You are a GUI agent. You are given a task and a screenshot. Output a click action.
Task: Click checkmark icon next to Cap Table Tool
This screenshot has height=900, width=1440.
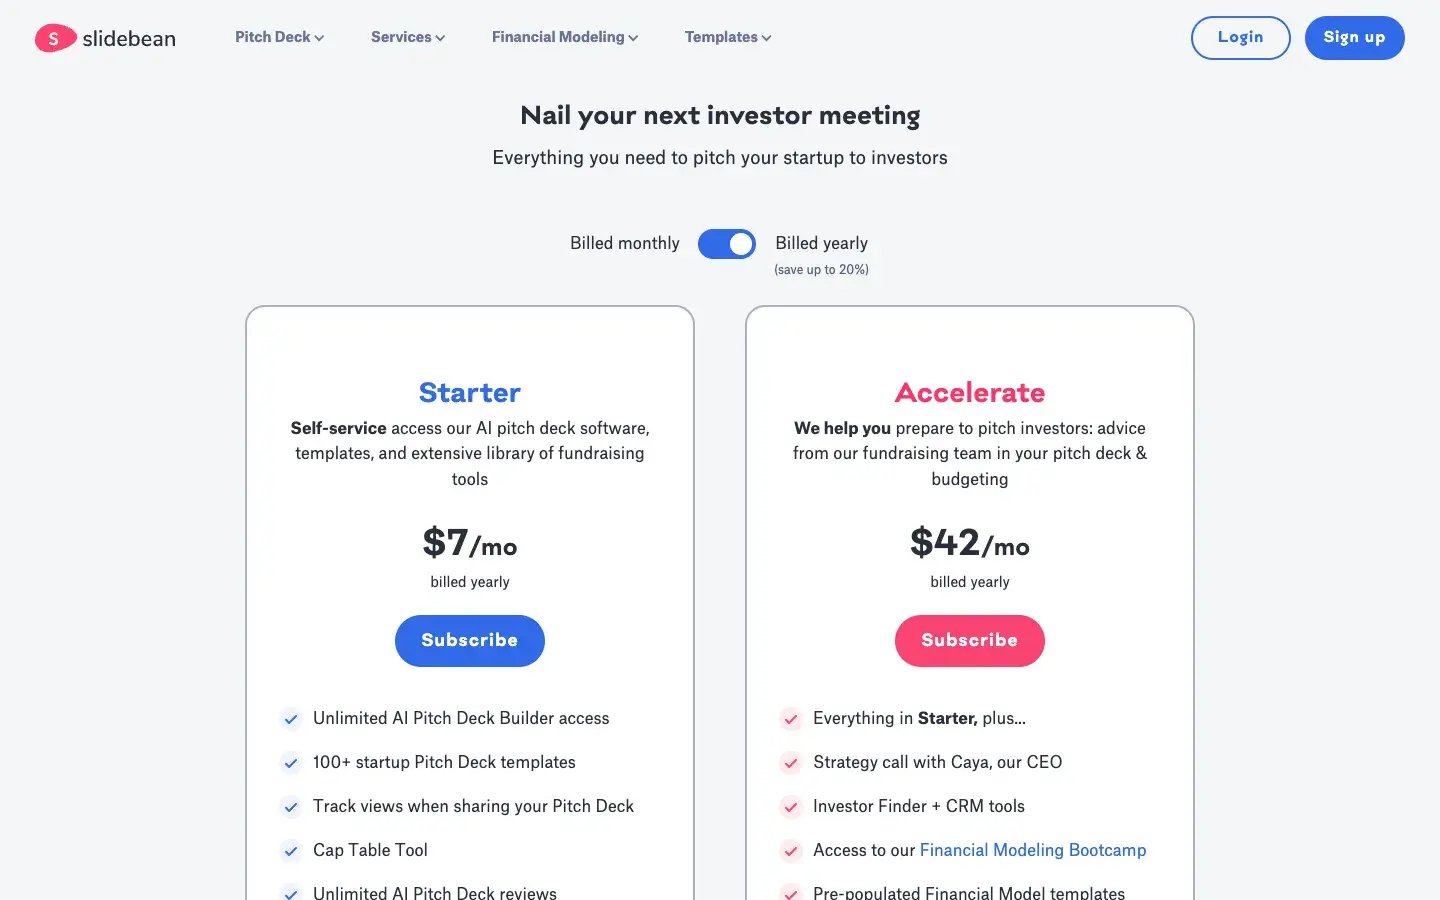pyautogui.click(x=291, y=851)
